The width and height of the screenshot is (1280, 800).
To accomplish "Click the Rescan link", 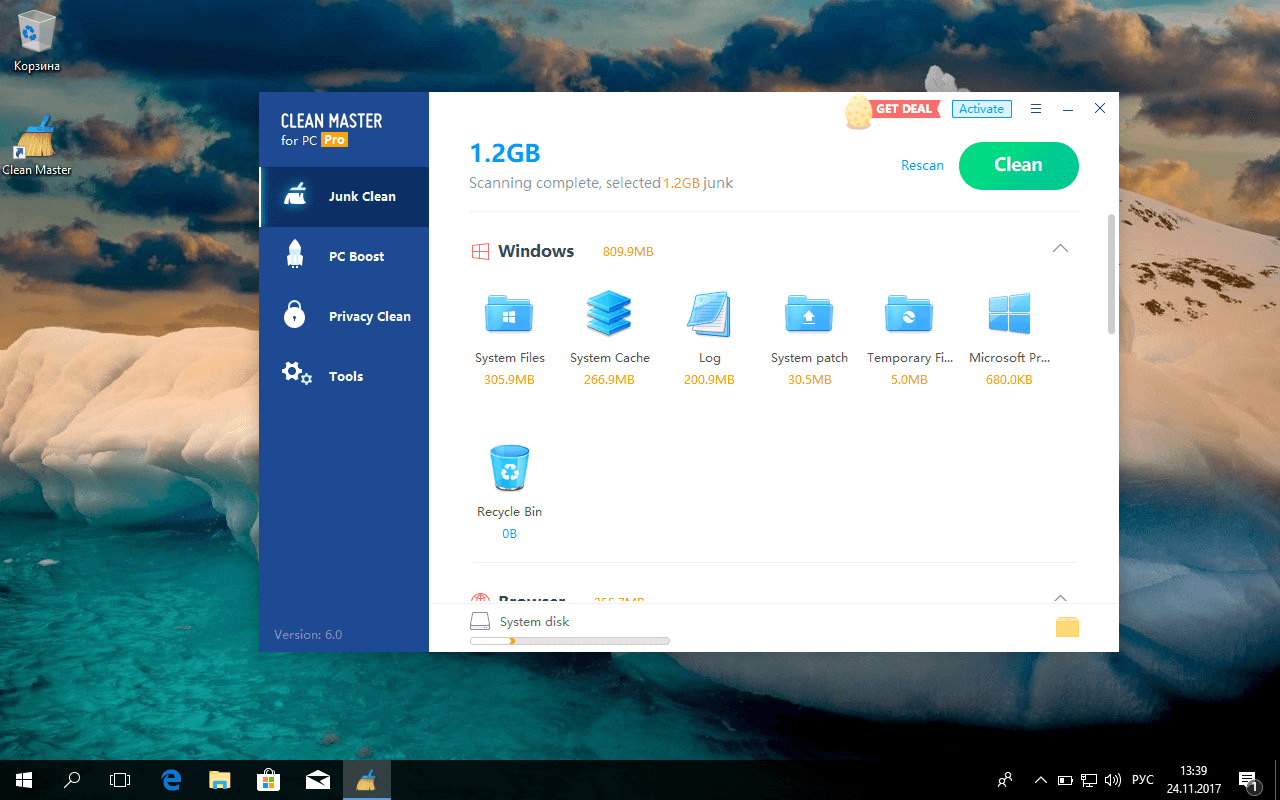I will (x=922, y=166).
